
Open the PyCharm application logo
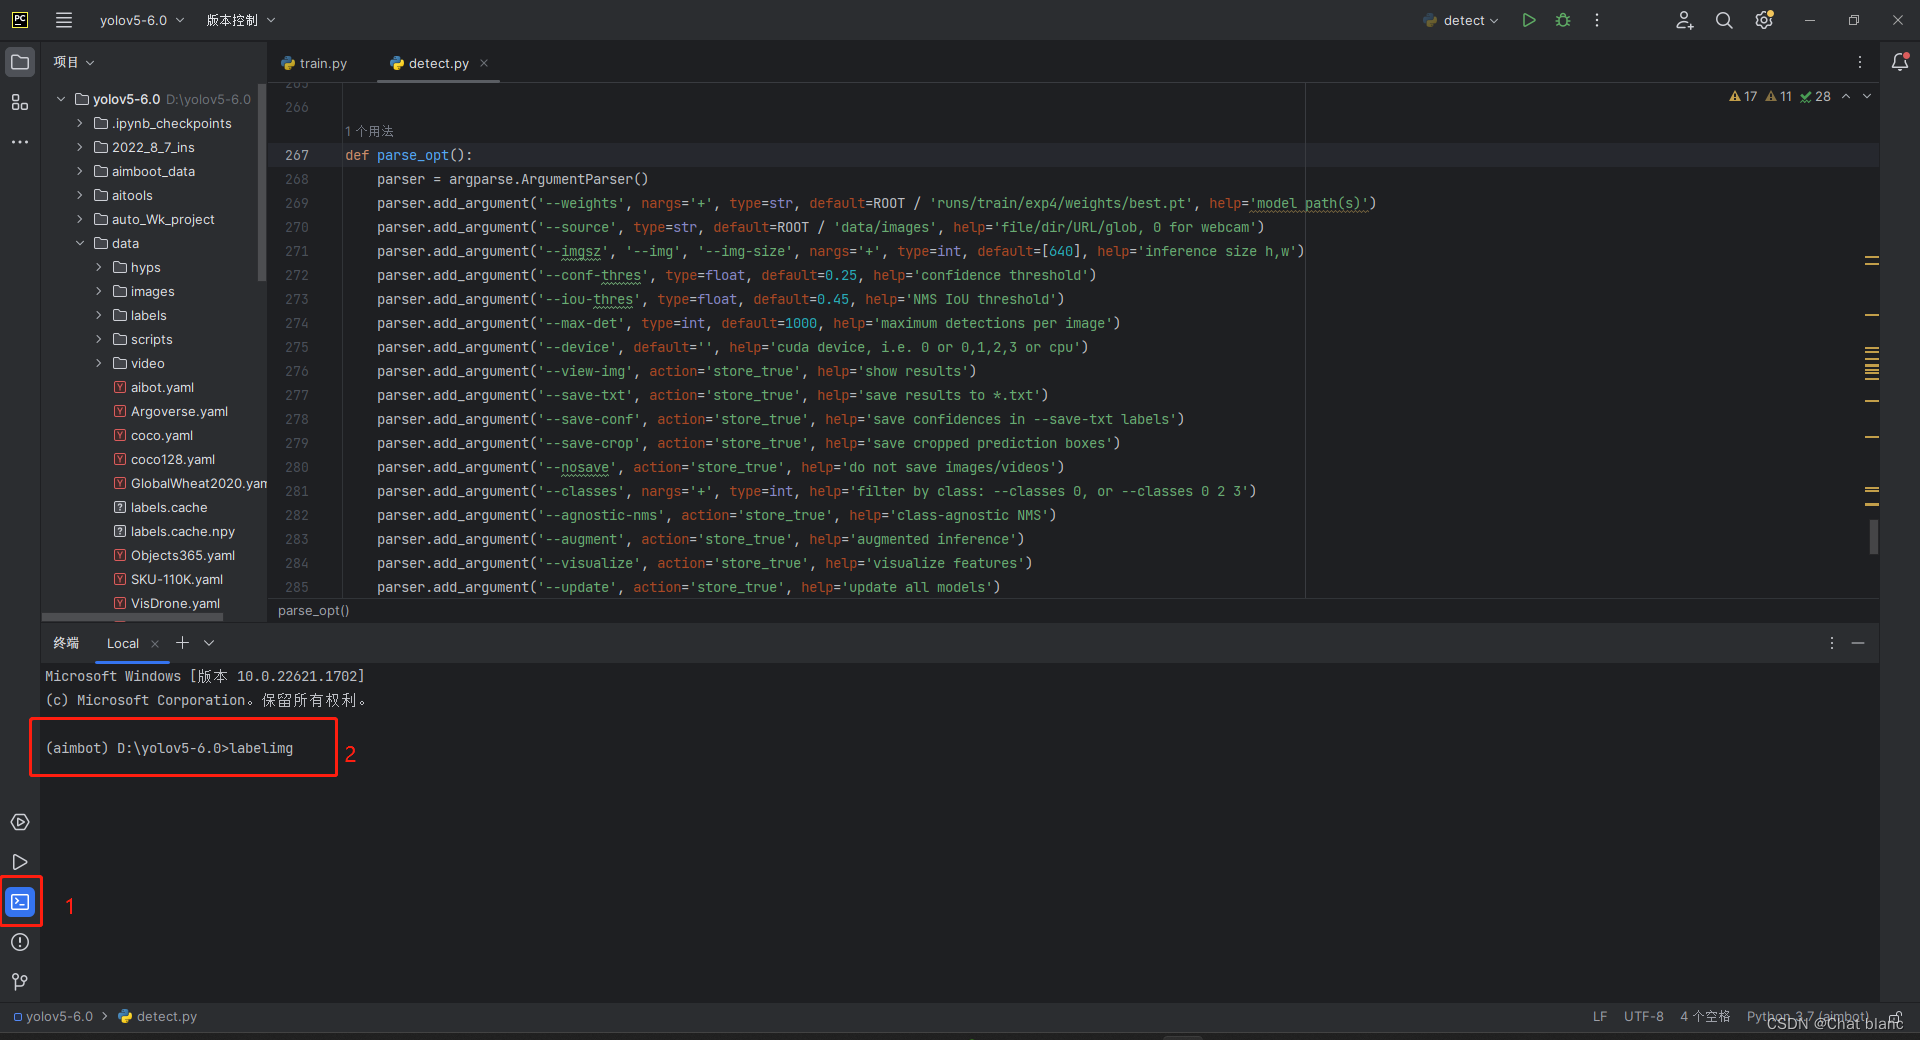point(20,20)
